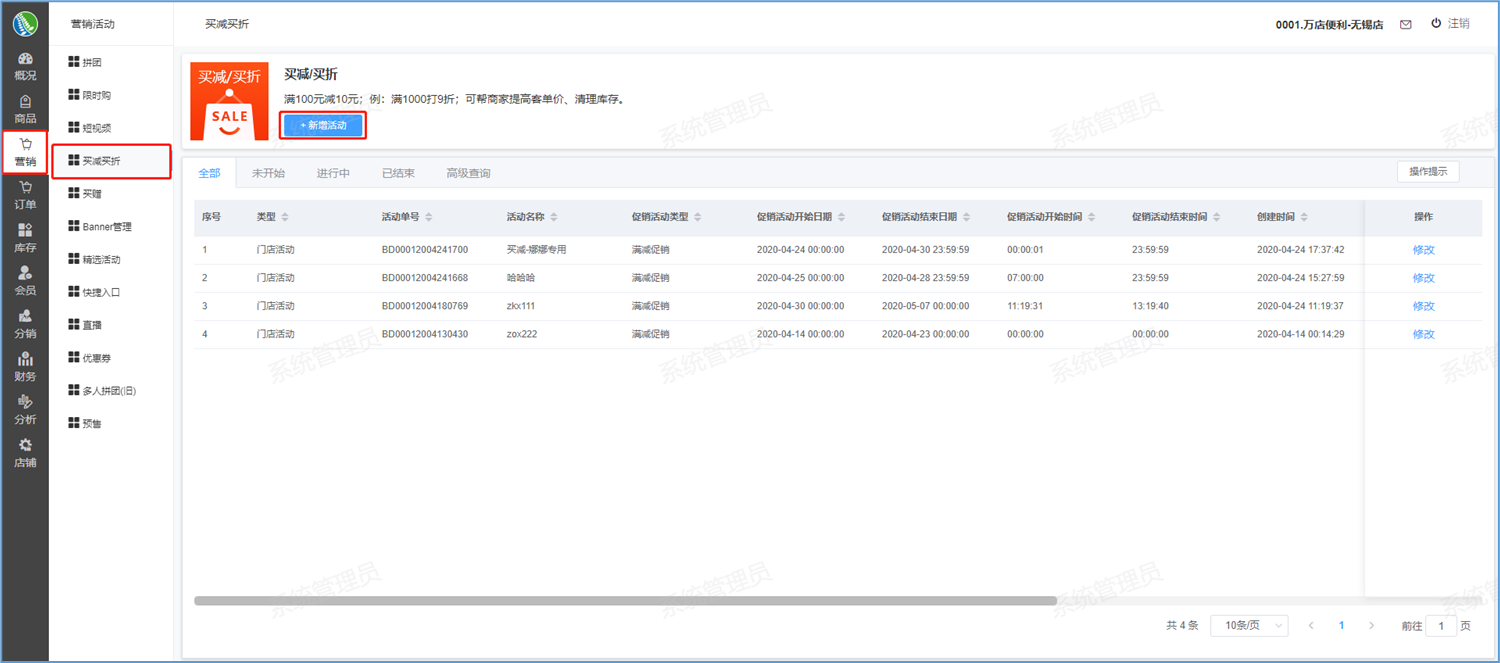Open the 财务 finance icon
This screenshot has width=1500, height=663.
click(25, 359)
